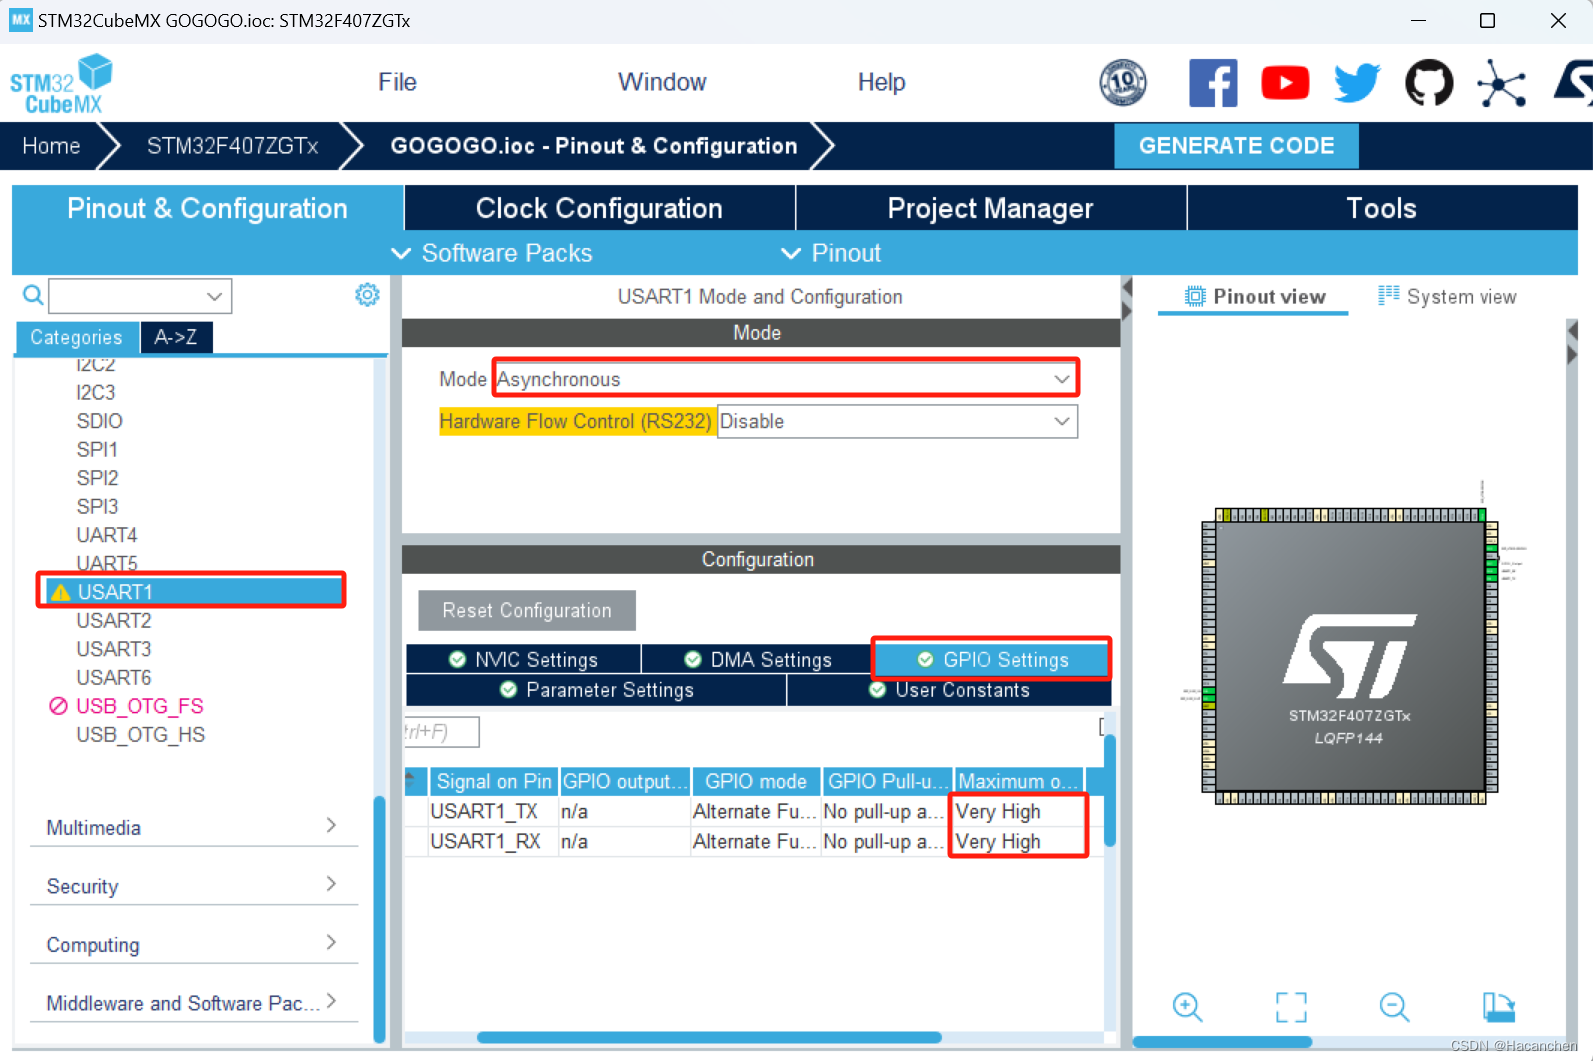Click the STM32F407ZGTx chip image

(1349, 656)
